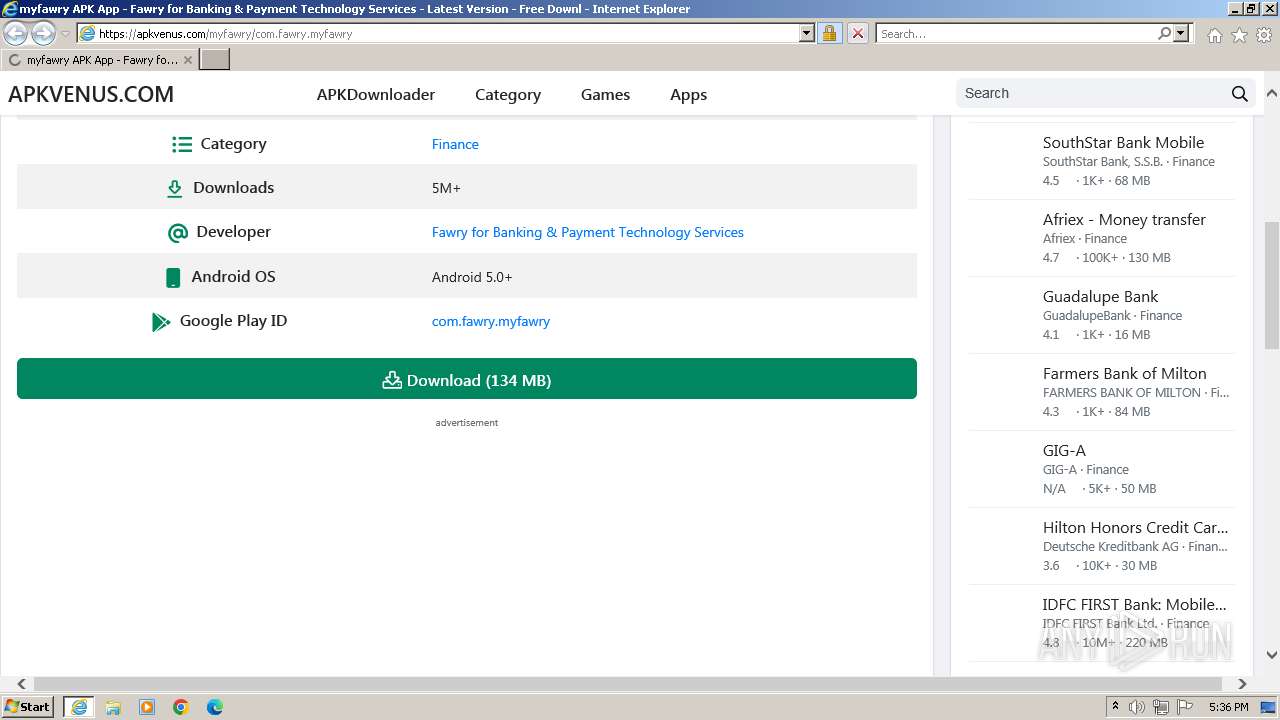Click the IE forward arrow button
Screen dimensions: 1280x720
click(x=43, y=34)
